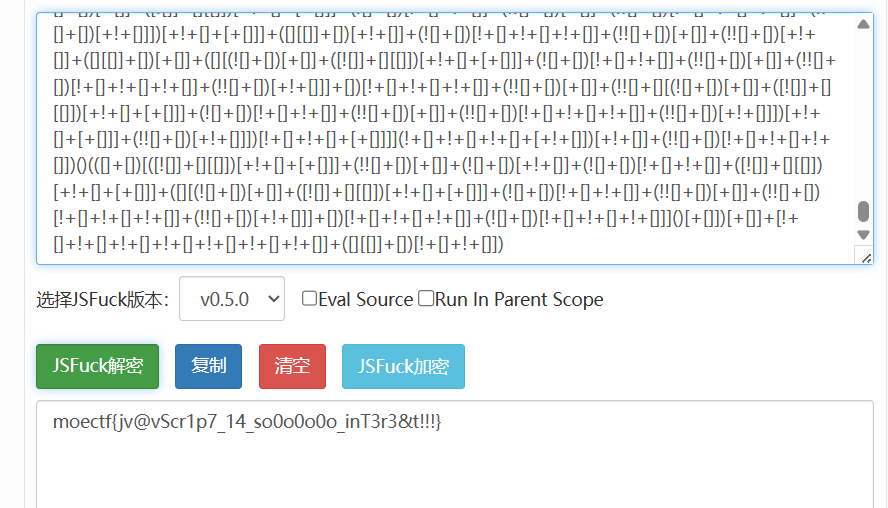Click the scrollbar down arrow in code box
This screenshot has width=888, height=508.
coord(864,235)
